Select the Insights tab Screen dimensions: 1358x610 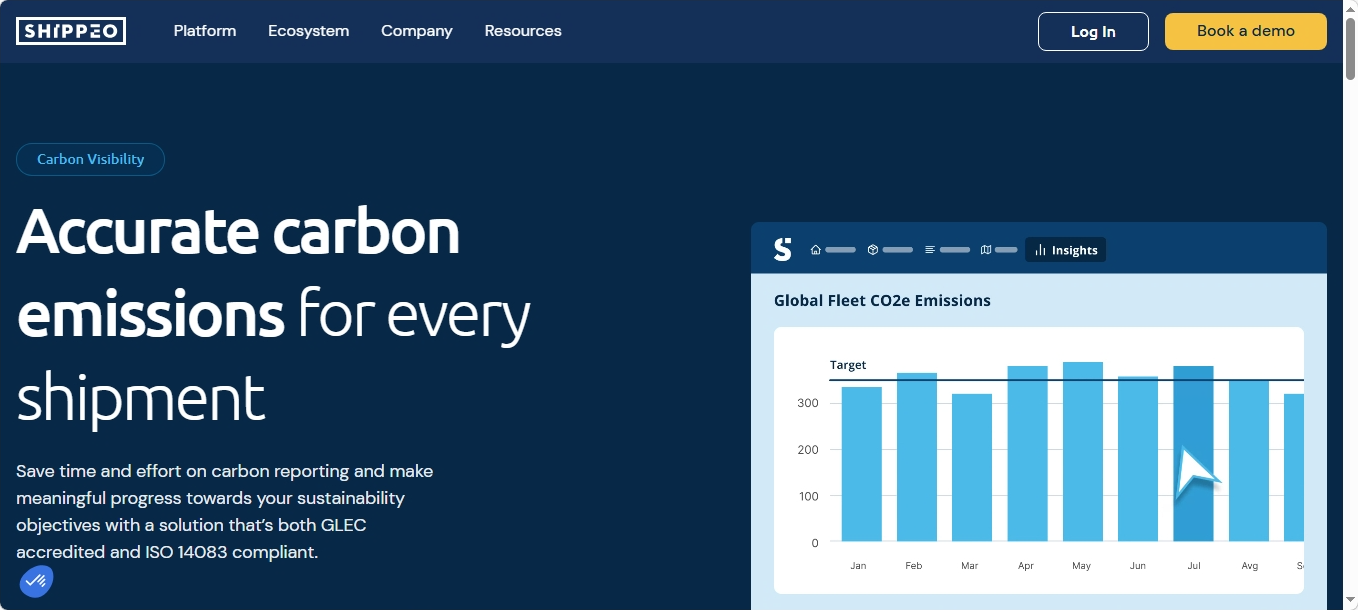(1066, 250)
